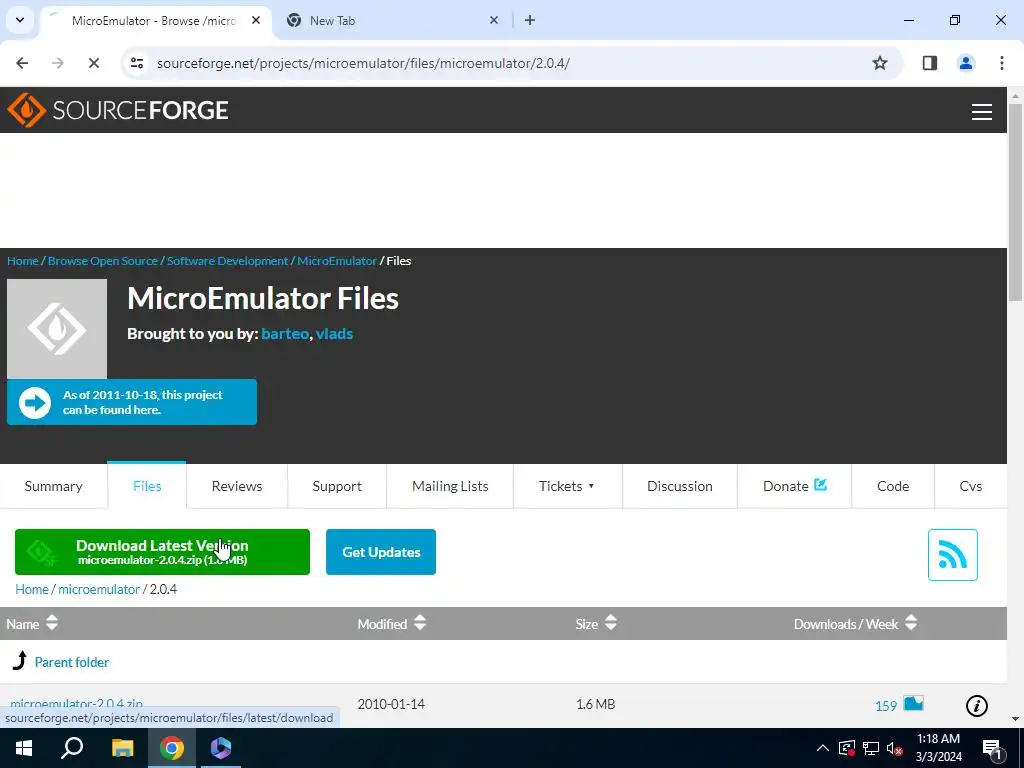Open the Discussion tab

680,486
